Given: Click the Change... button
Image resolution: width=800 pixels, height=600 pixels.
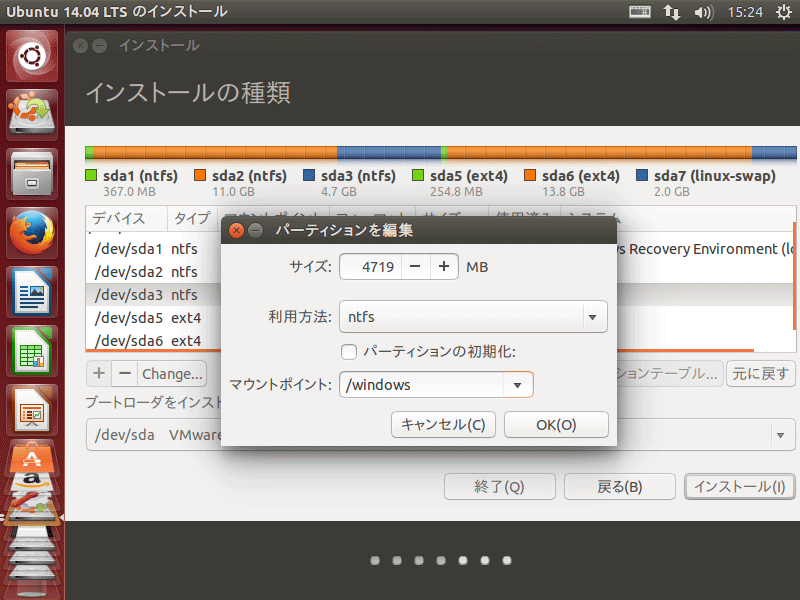Looking at the screenshot, I should pos(172,373).
